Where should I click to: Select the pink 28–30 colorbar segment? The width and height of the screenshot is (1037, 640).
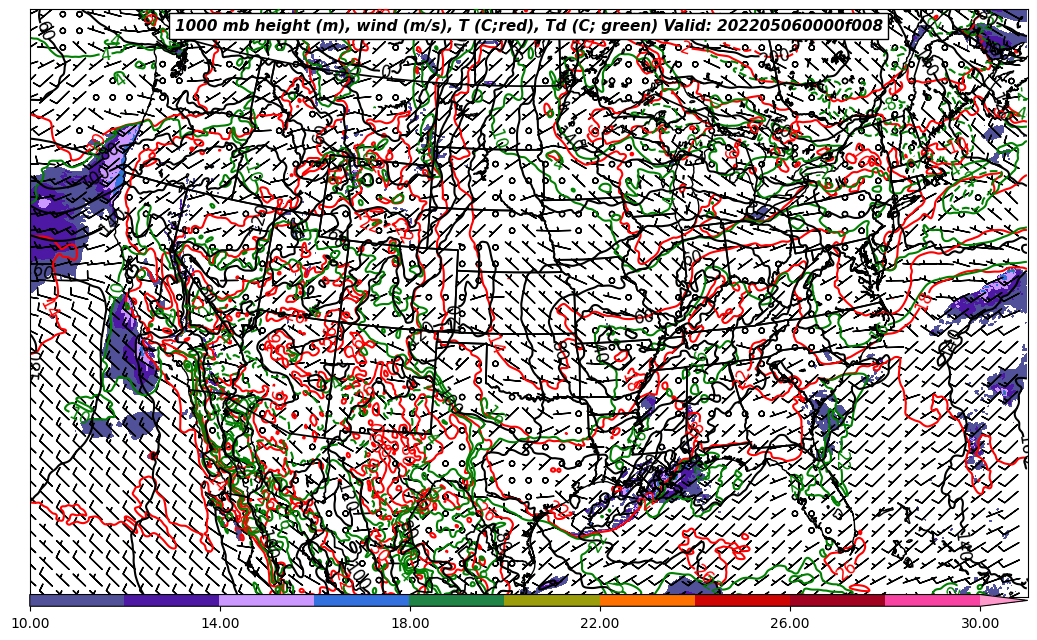pos(932,600)
